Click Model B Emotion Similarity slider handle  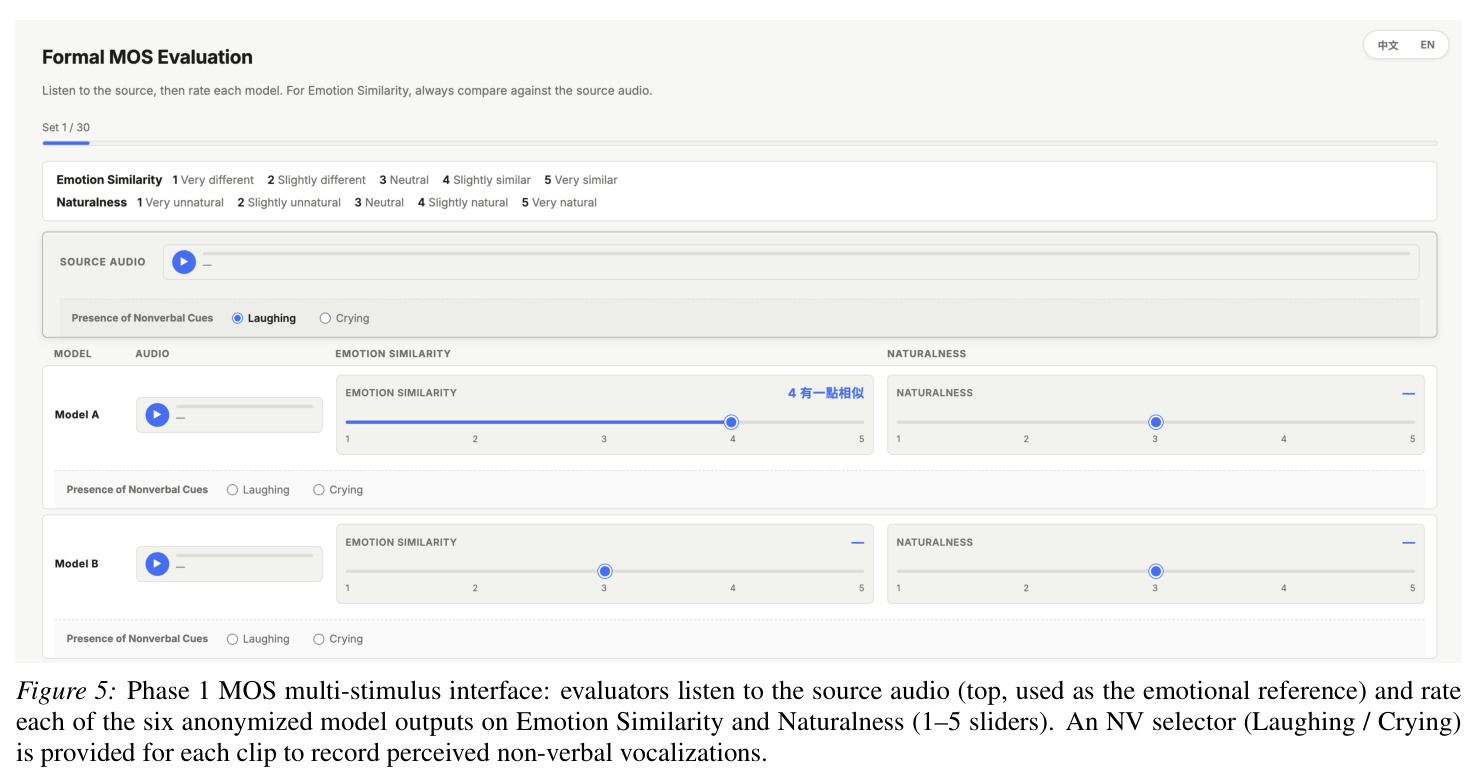[605, 571]
